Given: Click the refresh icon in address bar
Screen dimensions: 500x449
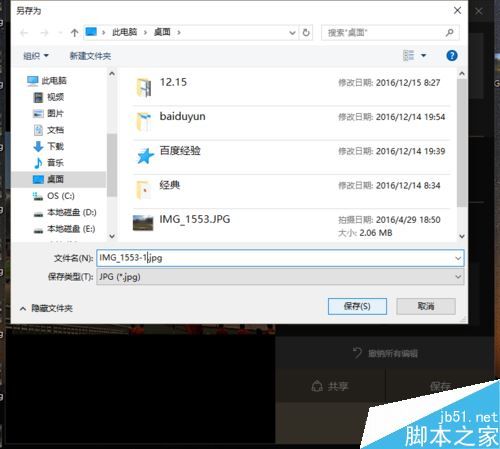Looking at the screenshot, I should pos(306,32).
